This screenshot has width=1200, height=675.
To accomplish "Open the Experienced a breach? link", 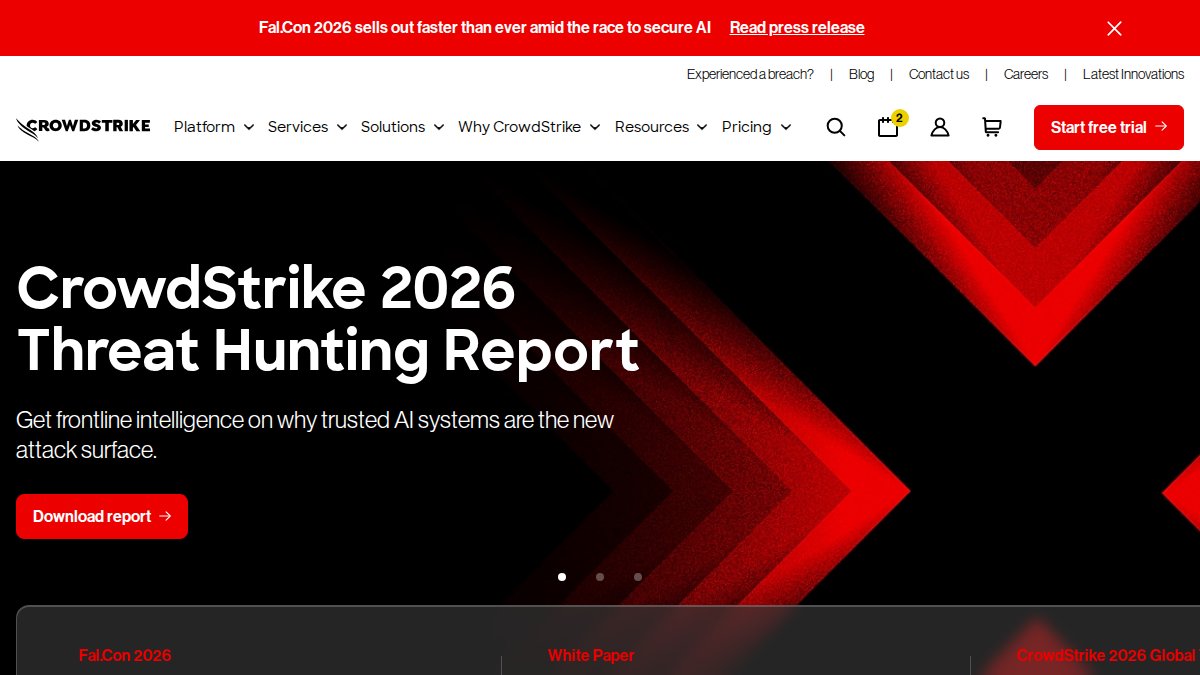I will (750, 74).
